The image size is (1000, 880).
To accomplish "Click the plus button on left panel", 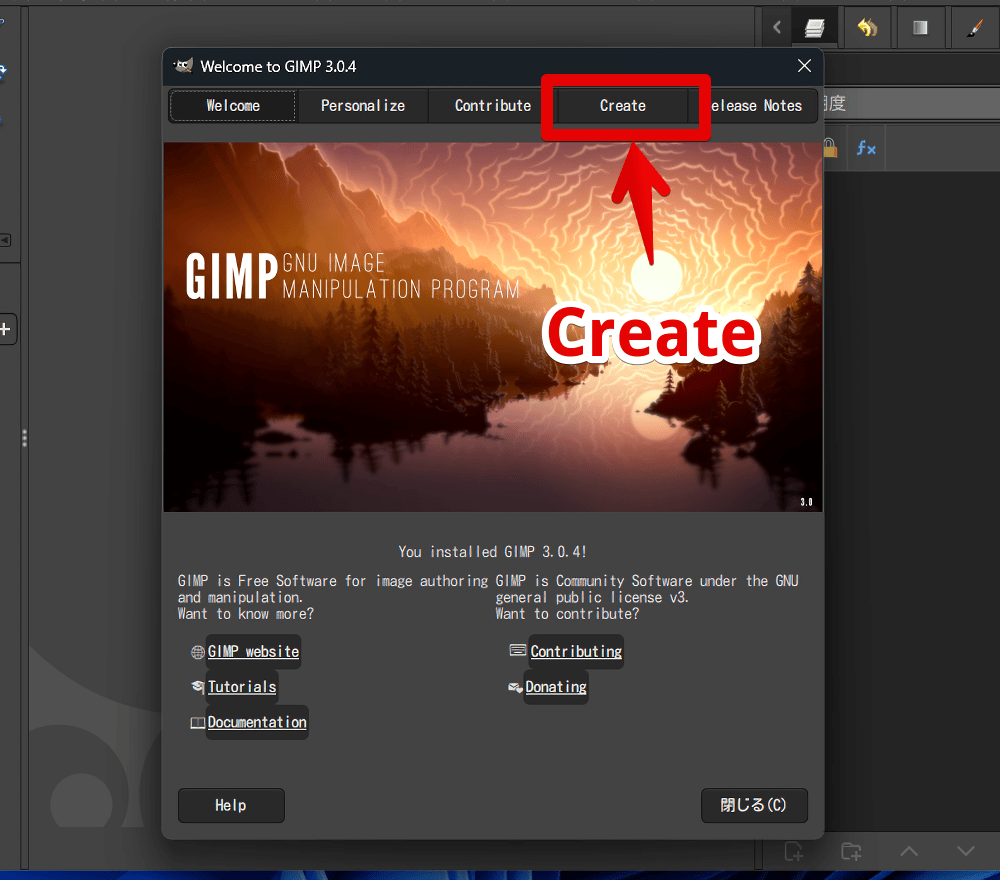I will pos(6,329).
